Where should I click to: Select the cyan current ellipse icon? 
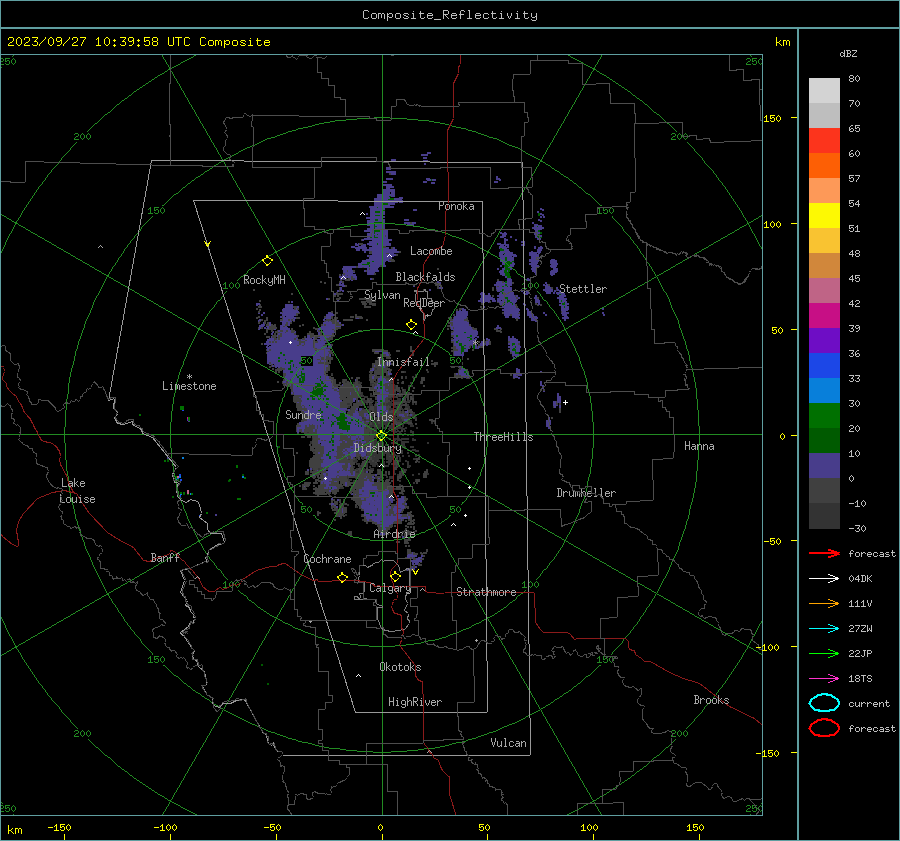point(824,703)
